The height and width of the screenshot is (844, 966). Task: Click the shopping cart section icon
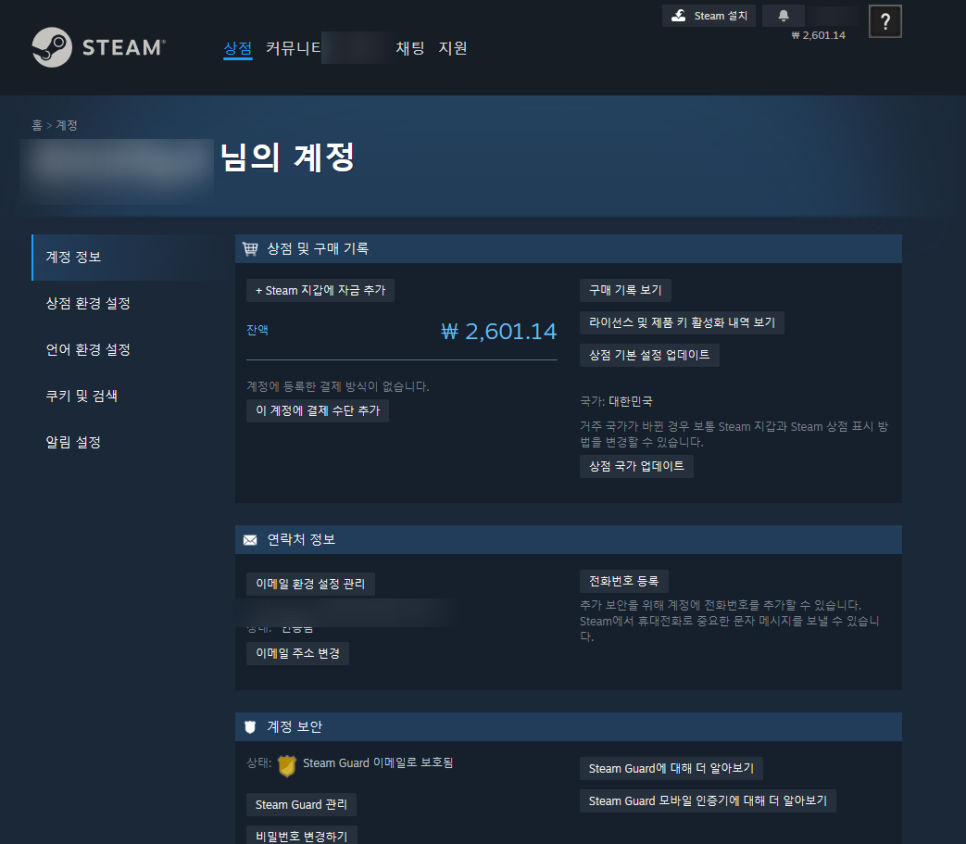(x=250, y=249)
